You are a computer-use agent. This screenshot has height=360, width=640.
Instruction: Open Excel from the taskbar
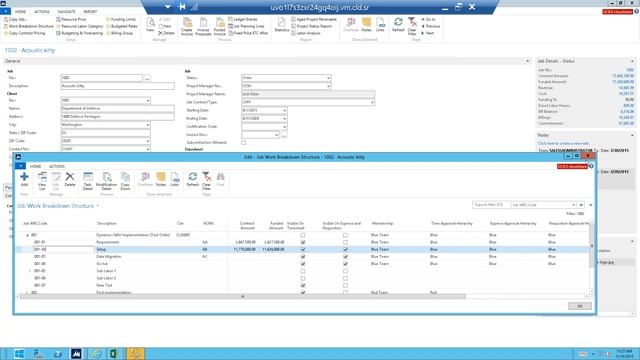tap(114, 353)
